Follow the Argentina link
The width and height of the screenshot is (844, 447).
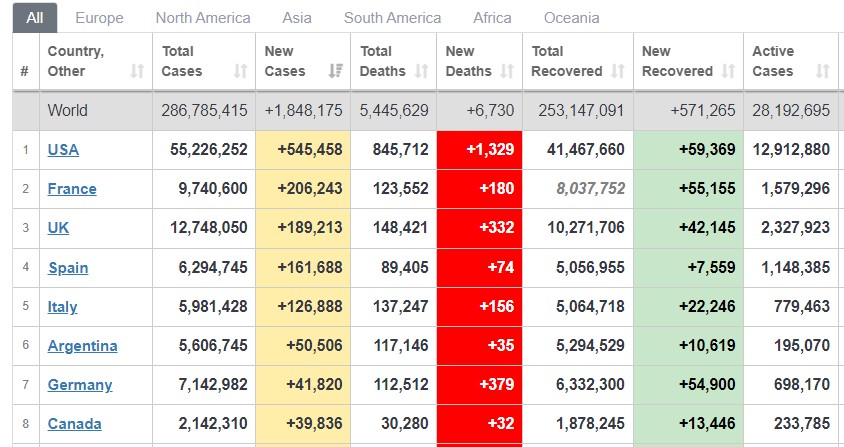(x=82, y=346)
